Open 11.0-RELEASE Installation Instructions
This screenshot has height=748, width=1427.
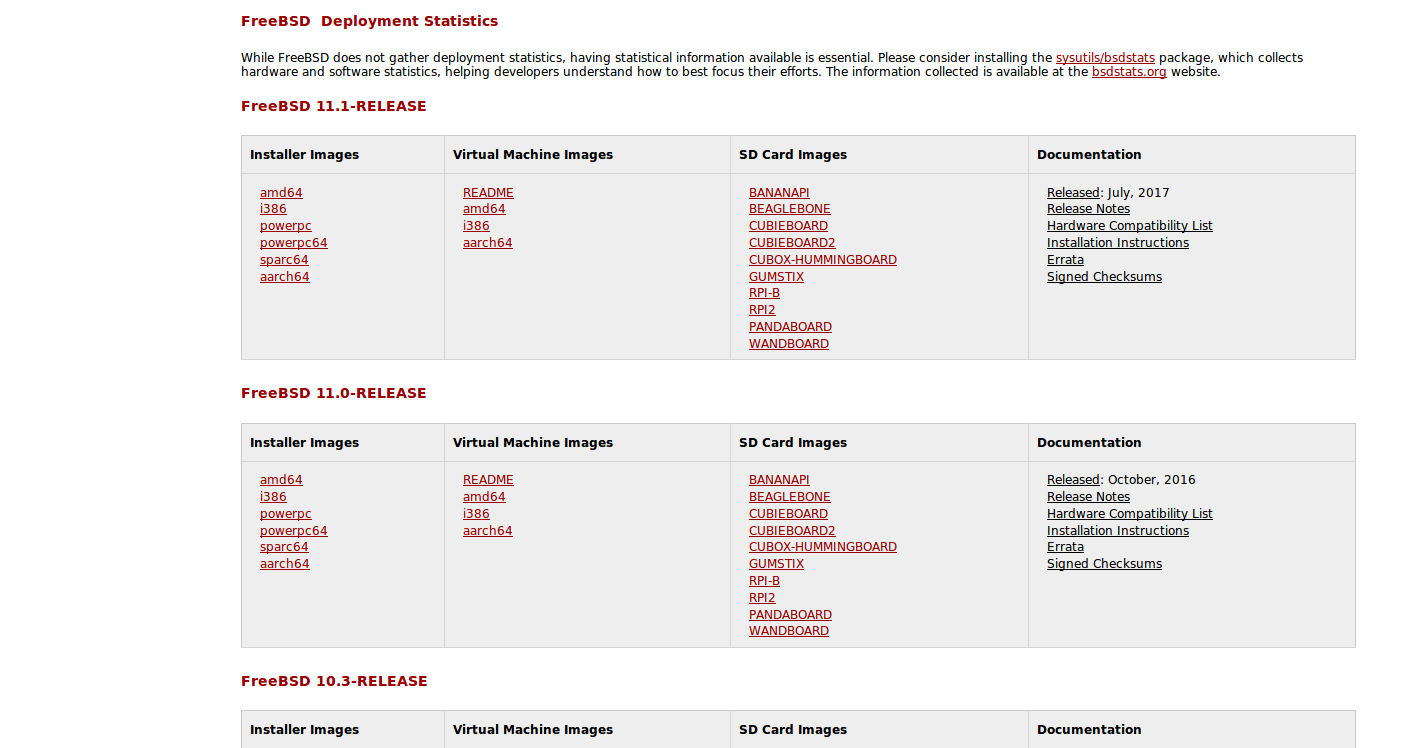[1118, 531]
